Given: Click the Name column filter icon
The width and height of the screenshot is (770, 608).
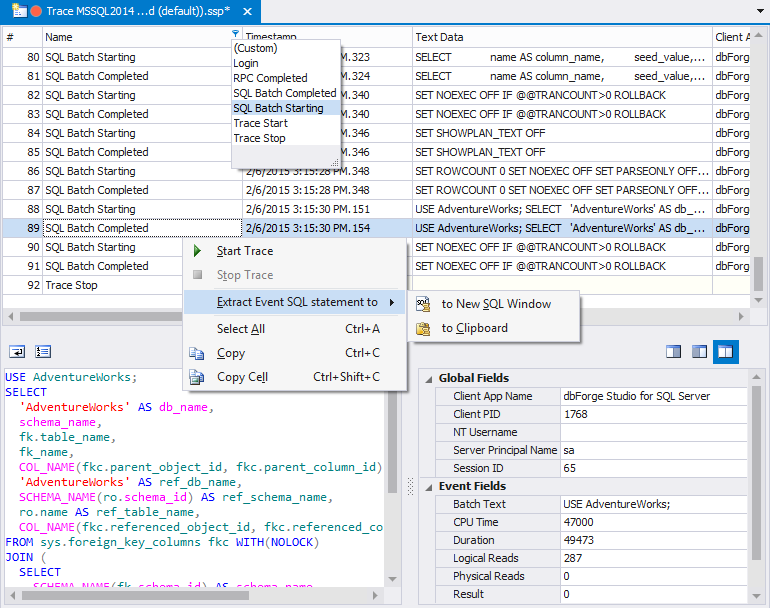Looking at the screenshot, I should (235, 35).
